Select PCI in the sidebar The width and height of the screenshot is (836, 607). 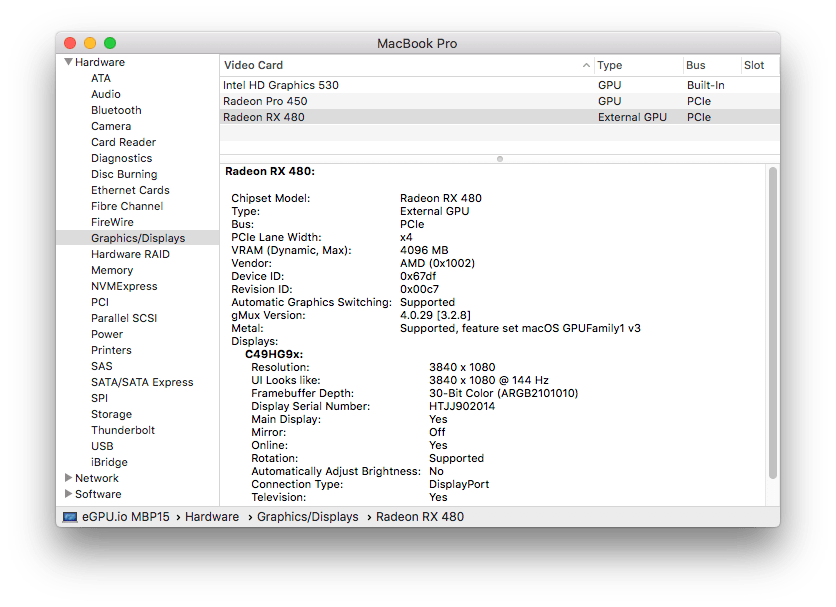pyautogui.click(x=100, y=302)
